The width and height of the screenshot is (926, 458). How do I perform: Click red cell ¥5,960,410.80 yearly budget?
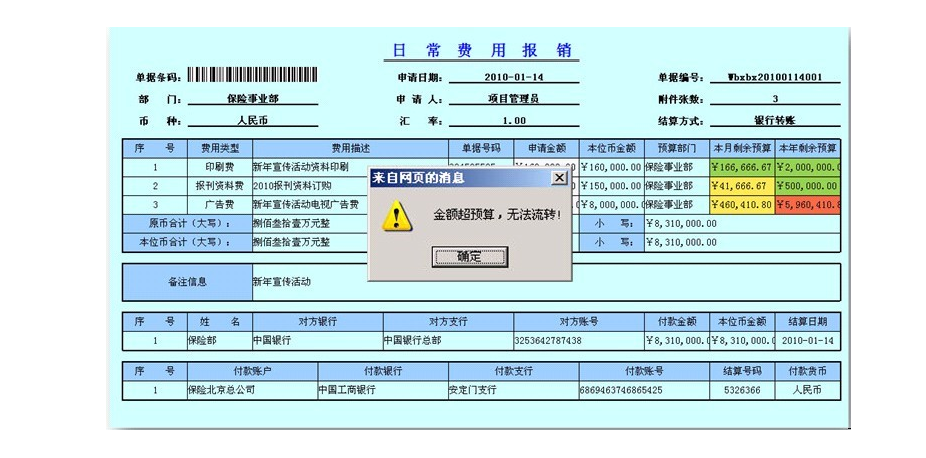click(x=807, y=205)
